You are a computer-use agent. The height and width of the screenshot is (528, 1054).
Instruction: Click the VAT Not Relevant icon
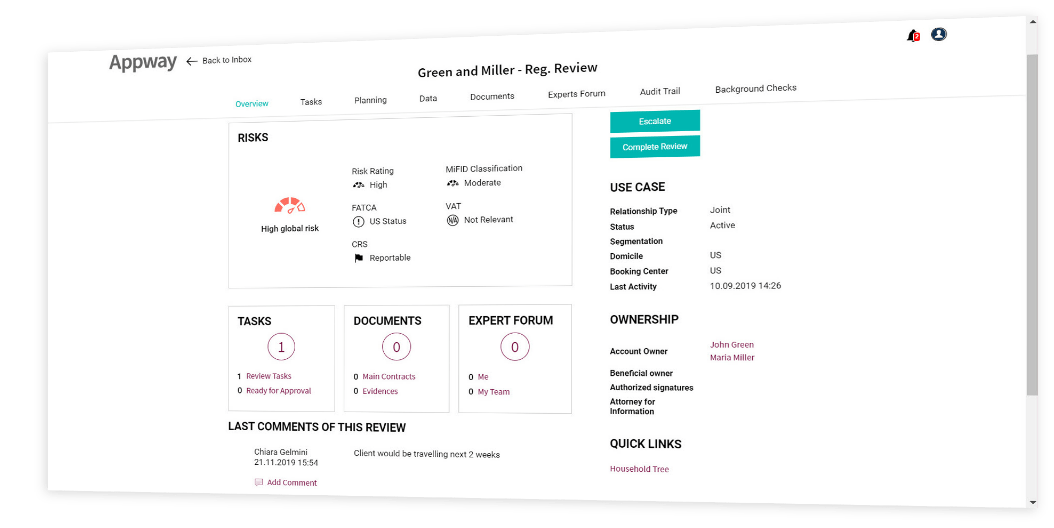[x=452, y=220]
